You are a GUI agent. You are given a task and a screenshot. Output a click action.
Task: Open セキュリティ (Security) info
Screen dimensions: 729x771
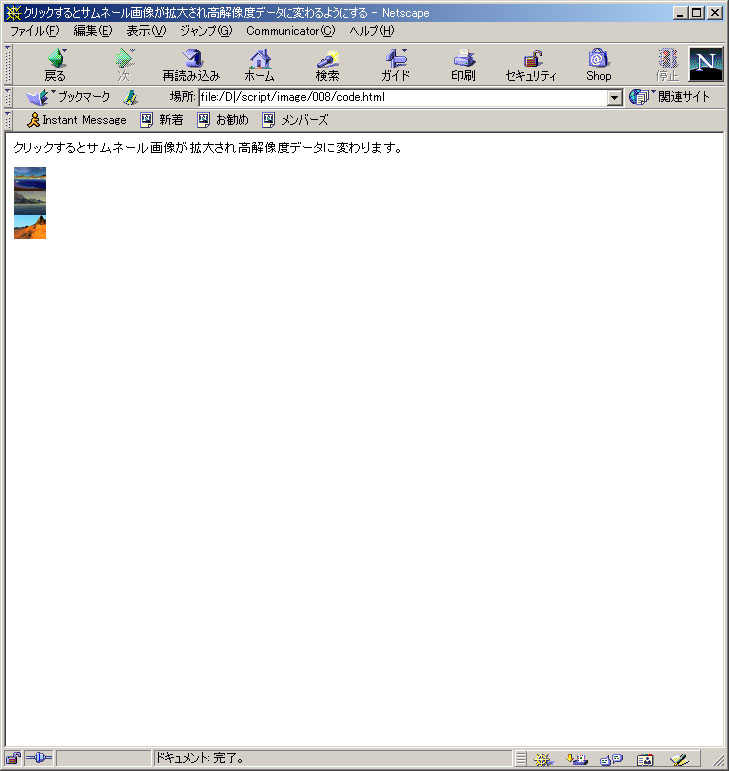[531, 64]
